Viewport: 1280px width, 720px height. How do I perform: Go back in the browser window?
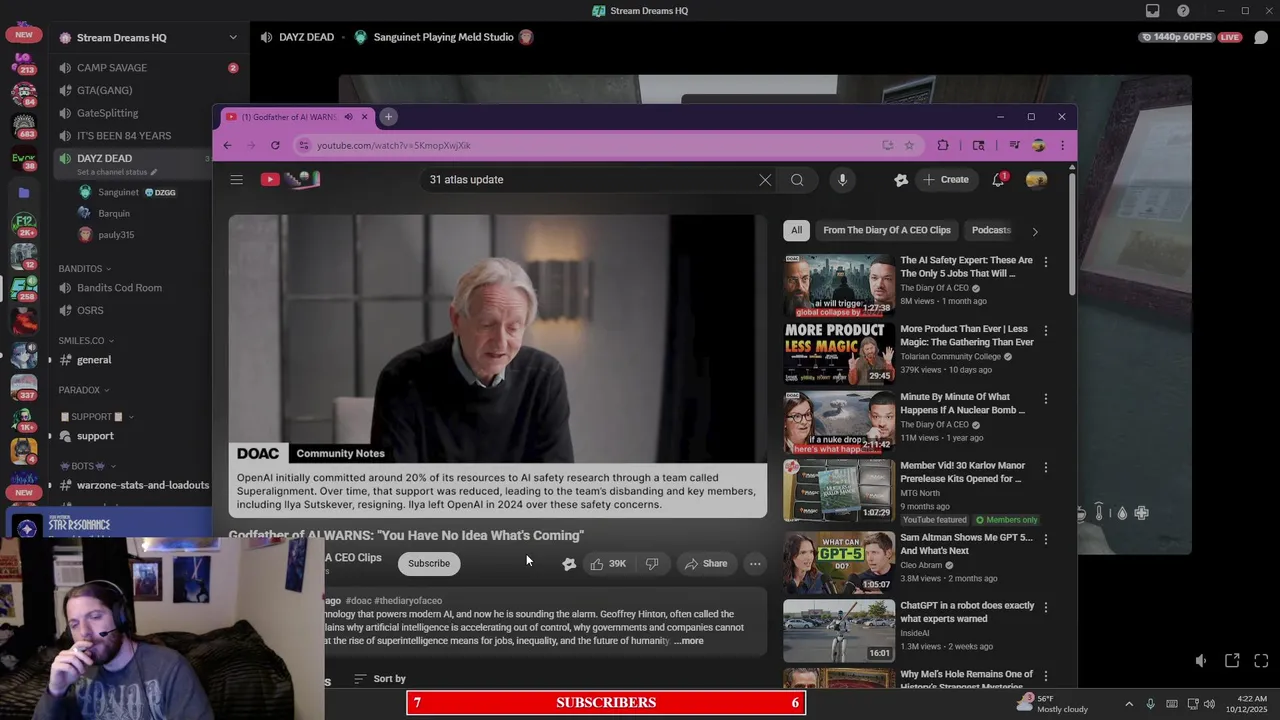[228, 146]
